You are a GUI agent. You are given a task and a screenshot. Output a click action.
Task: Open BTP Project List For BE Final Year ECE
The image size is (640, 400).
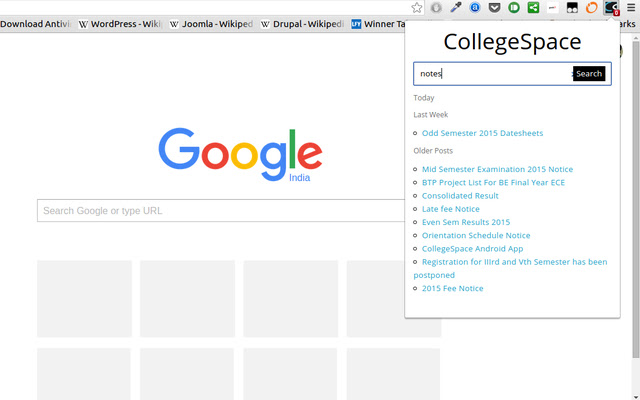(x=493, y=182)
